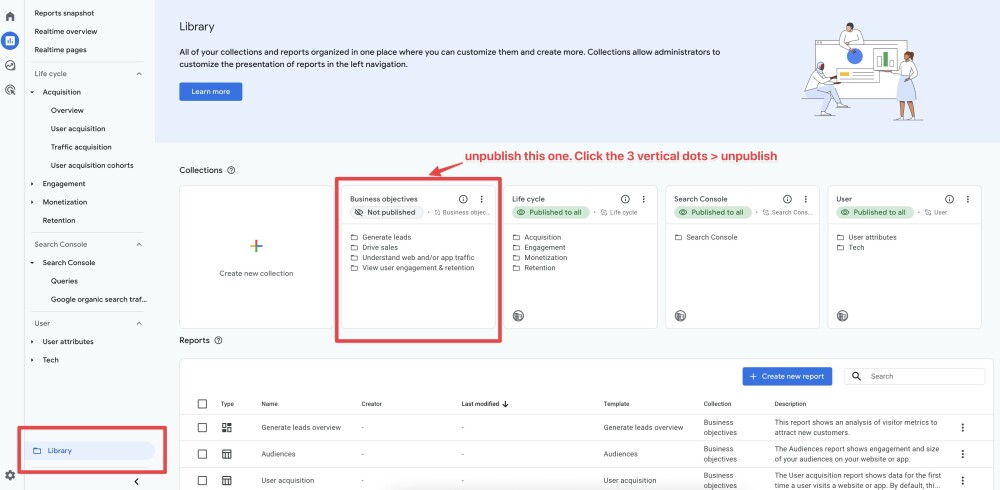Click Published to all status on Life cycle

coord(550,212)
